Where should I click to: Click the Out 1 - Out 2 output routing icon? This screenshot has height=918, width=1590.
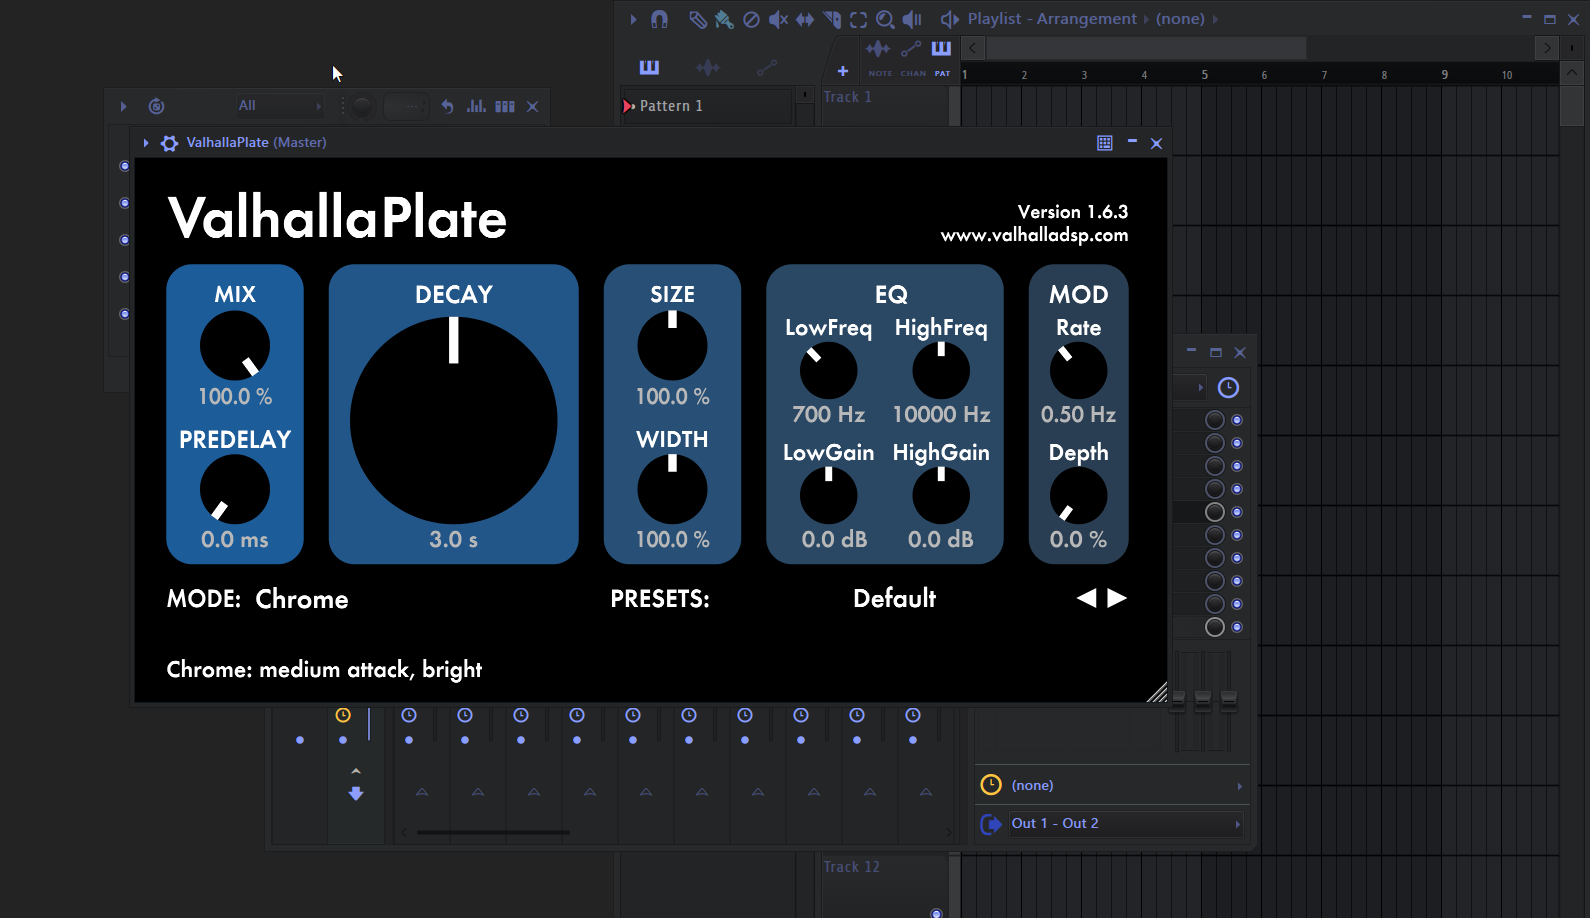coord(991,824)
